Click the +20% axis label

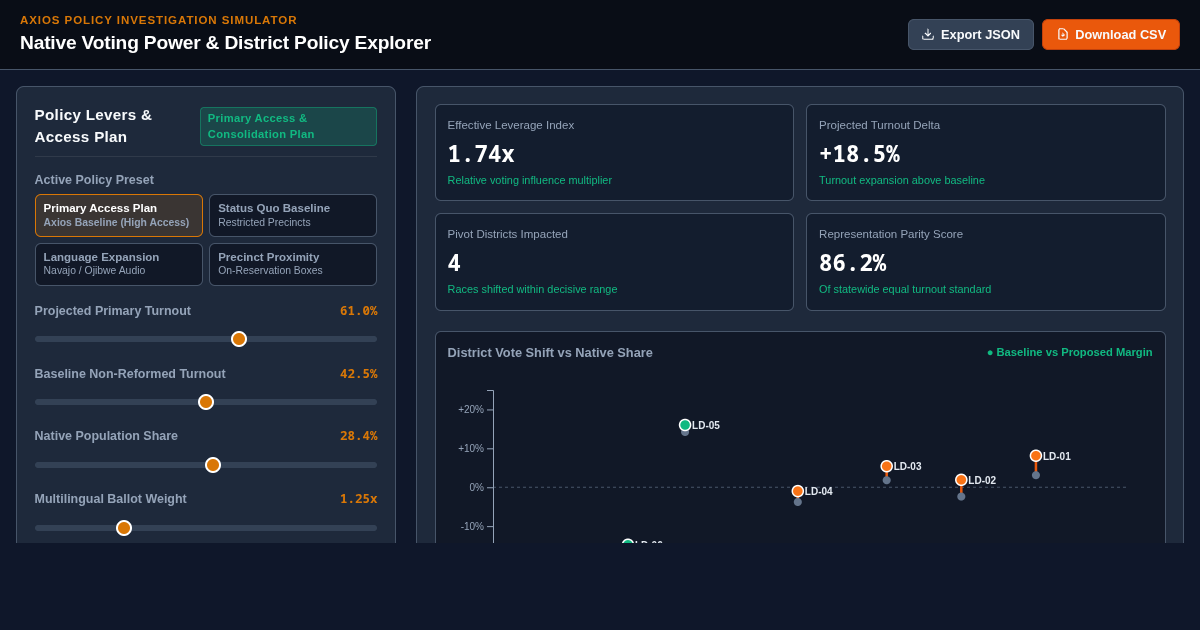(x=471, y=410)
